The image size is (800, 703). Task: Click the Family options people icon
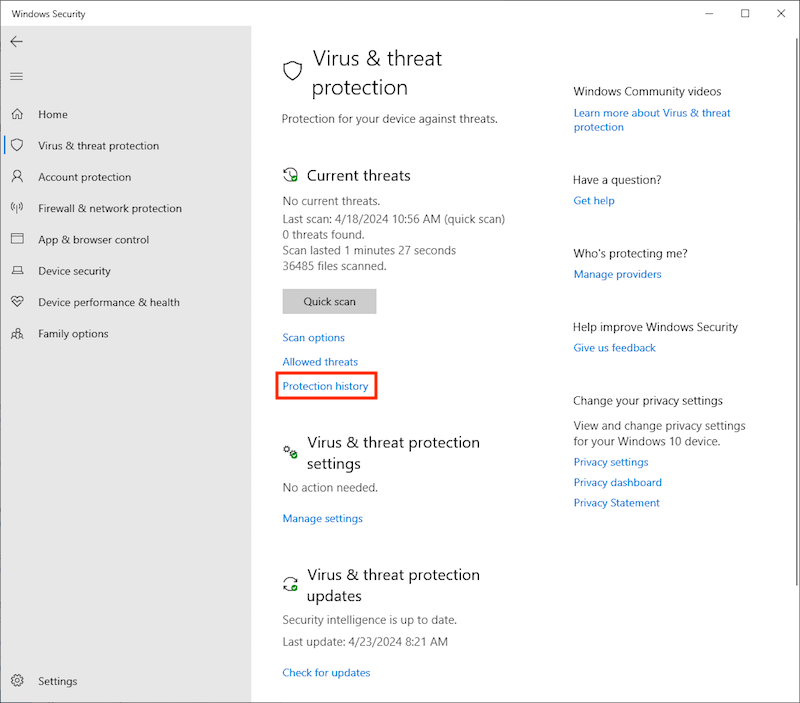[x=17, y=334]
